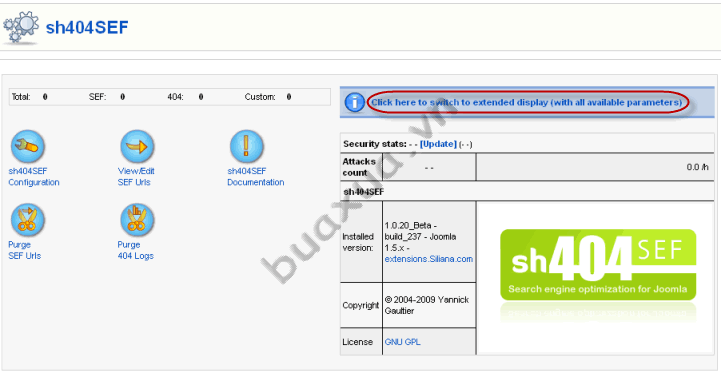Click the sh404SEF Configuration text link

coord(34,177)
